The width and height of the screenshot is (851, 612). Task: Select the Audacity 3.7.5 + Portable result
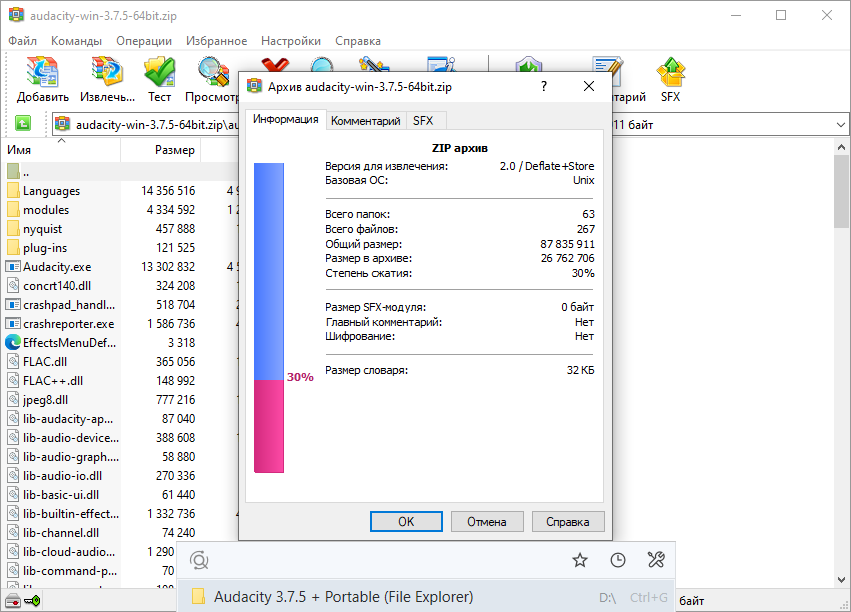426,597
